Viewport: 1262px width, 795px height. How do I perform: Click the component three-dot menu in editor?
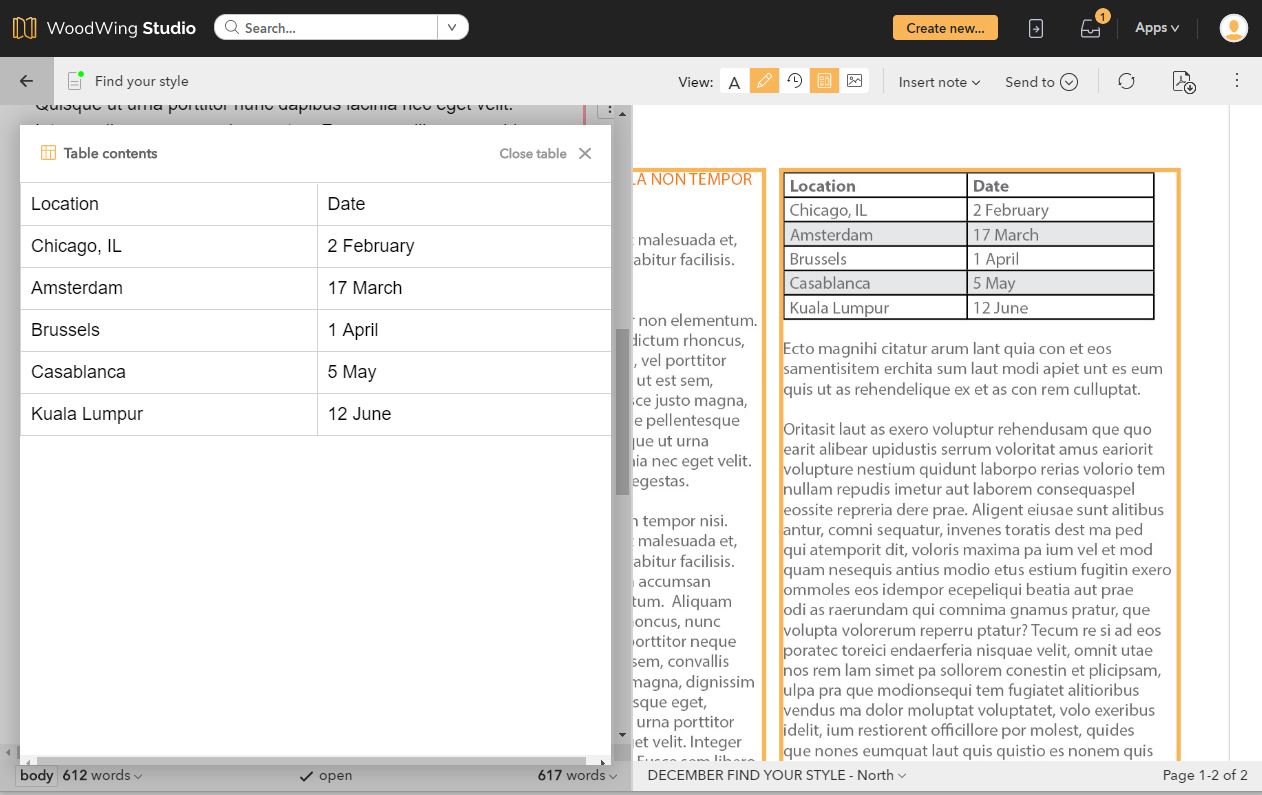[611, 112]
